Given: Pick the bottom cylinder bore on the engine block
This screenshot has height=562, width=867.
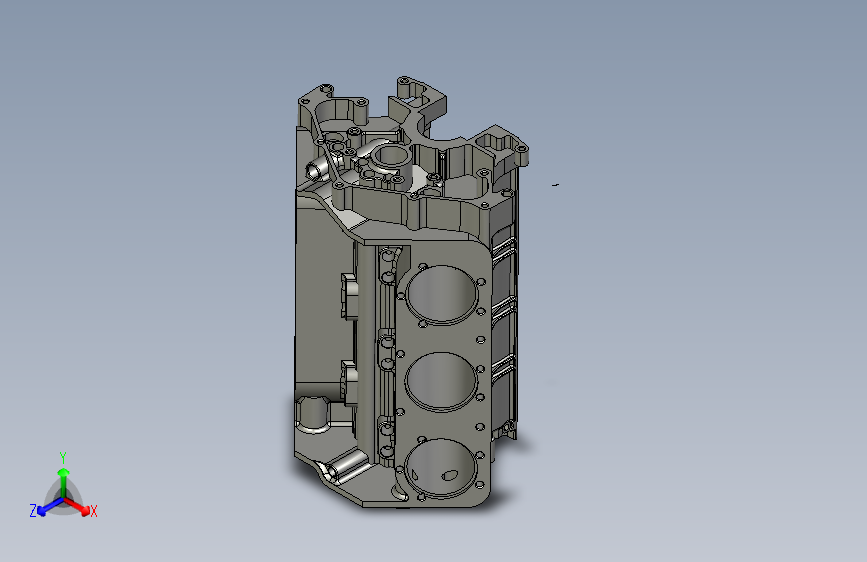Looking at the screenshot, I should [x=441, y=468].
